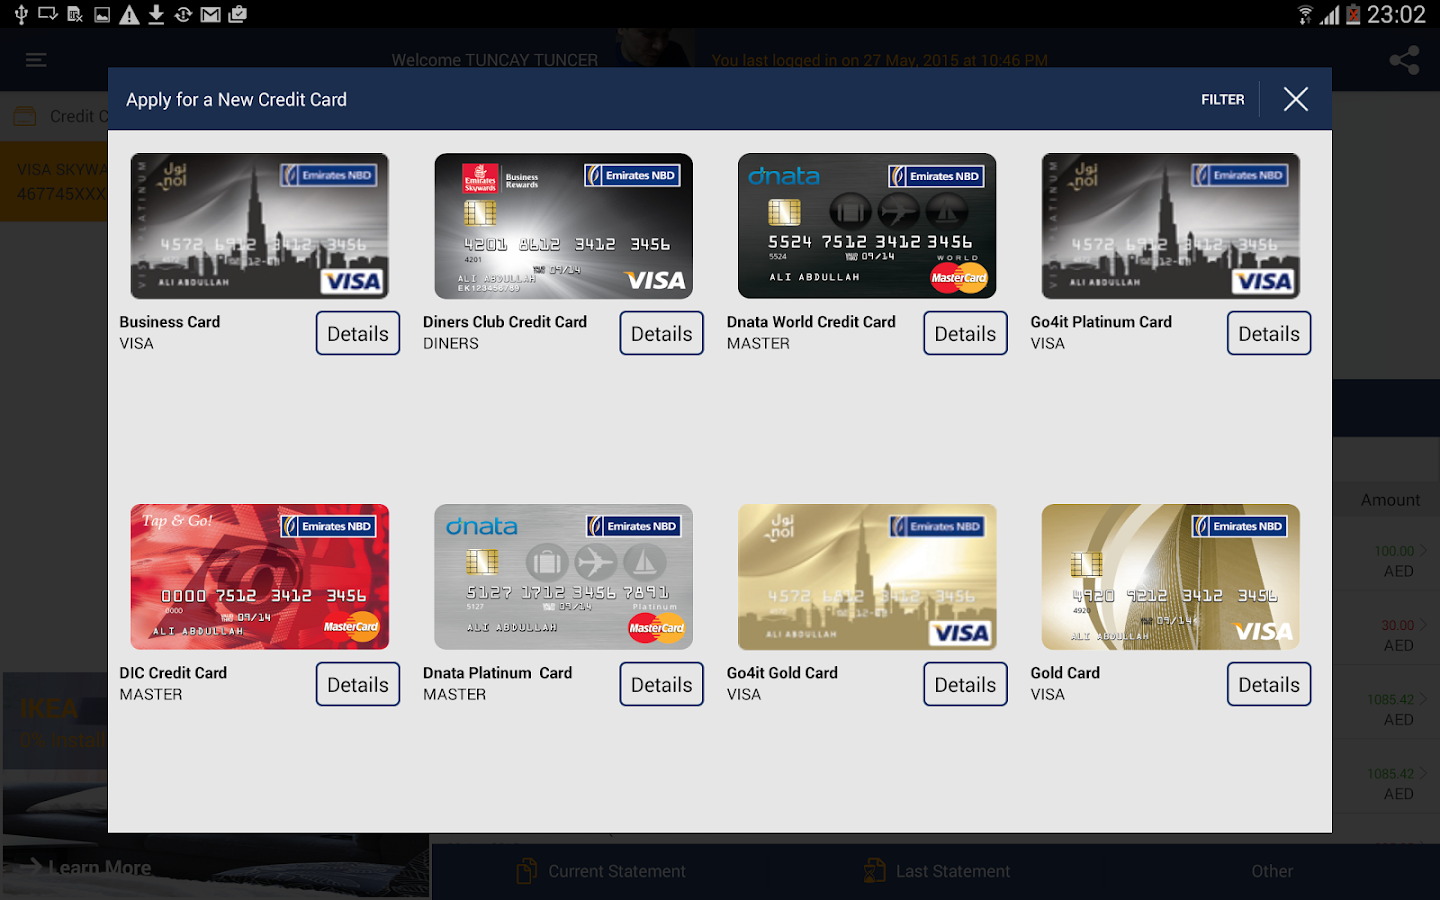Click the Current Statement document icon

(x=526, y=871)
